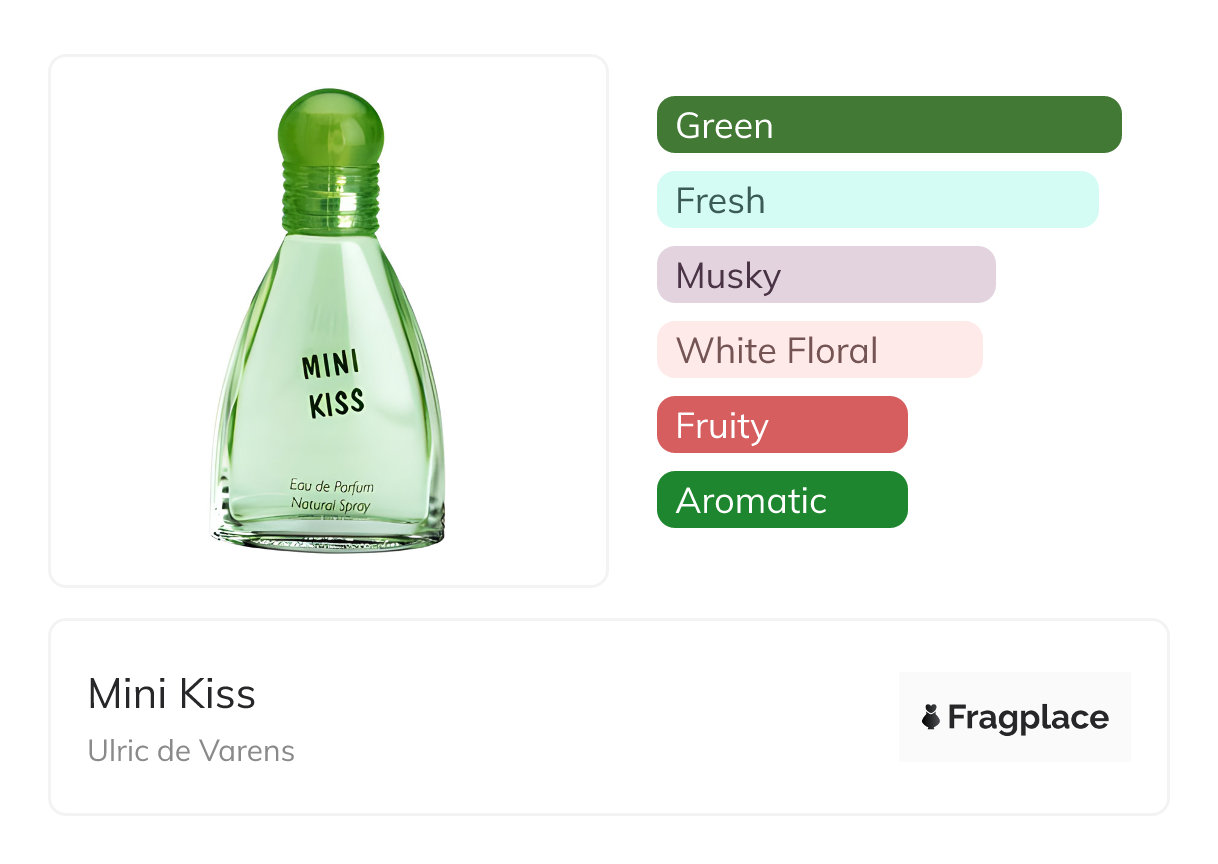Select the Green accord bar
The height and width of the screenshot is (864, 1218).
888,125
